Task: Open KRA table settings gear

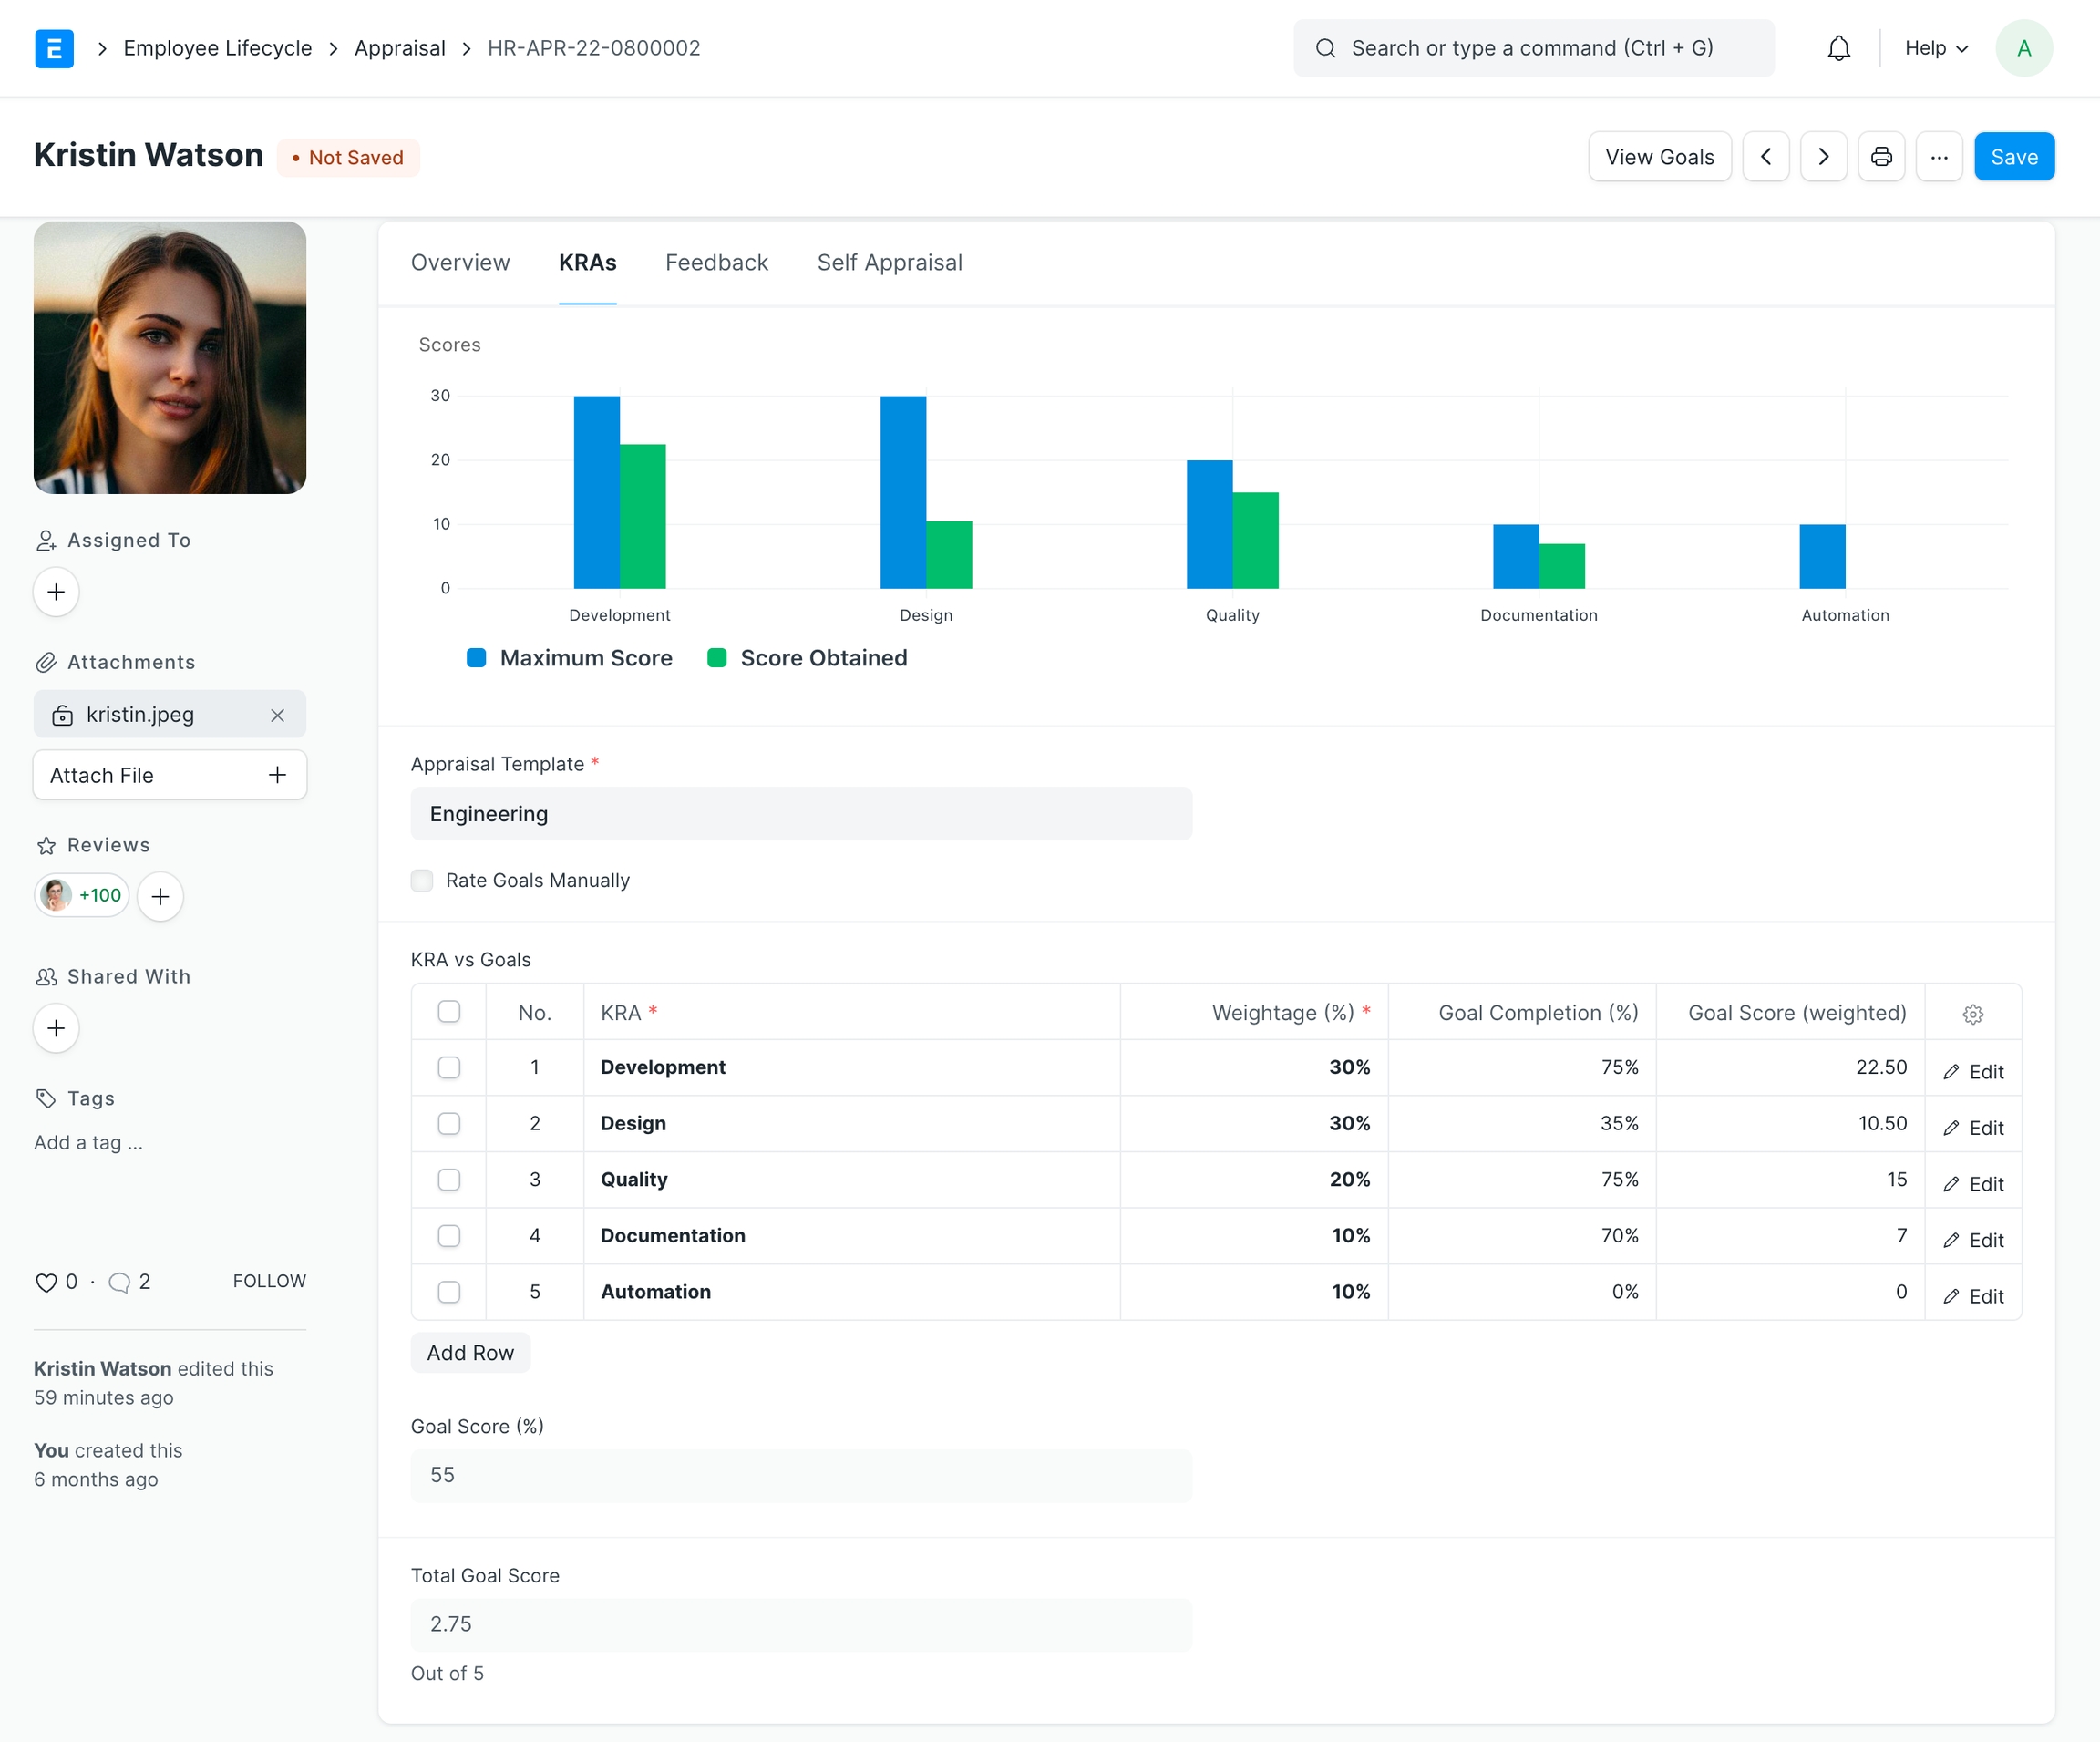Action: 1972,1014
